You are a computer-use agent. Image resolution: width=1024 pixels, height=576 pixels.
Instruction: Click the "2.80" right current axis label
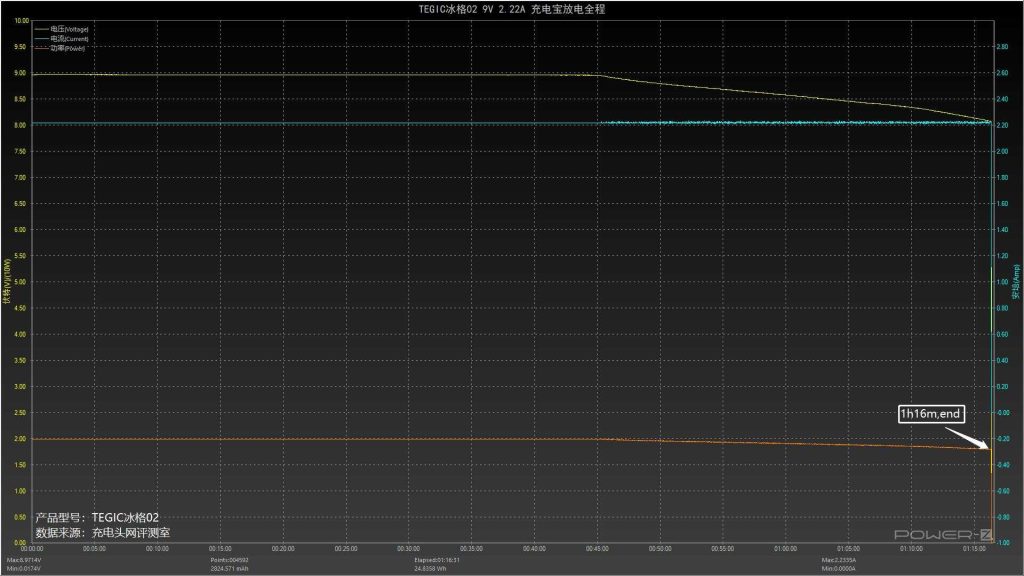(x=1002, y=47)
